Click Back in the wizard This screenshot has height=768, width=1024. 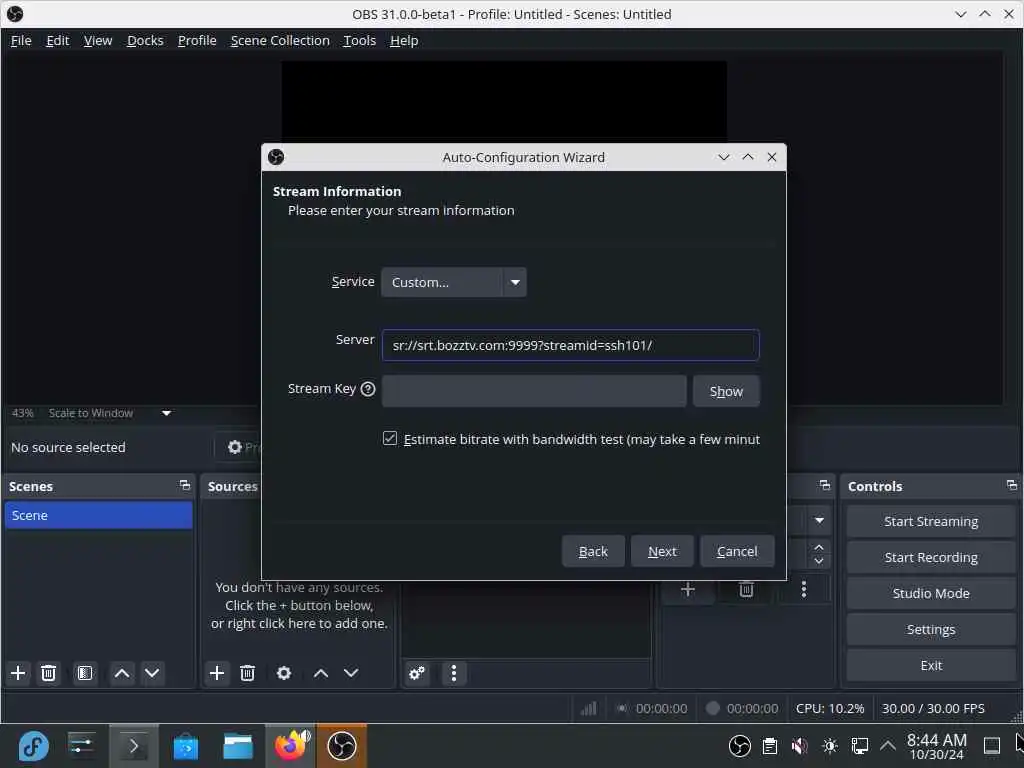point(593,551)
